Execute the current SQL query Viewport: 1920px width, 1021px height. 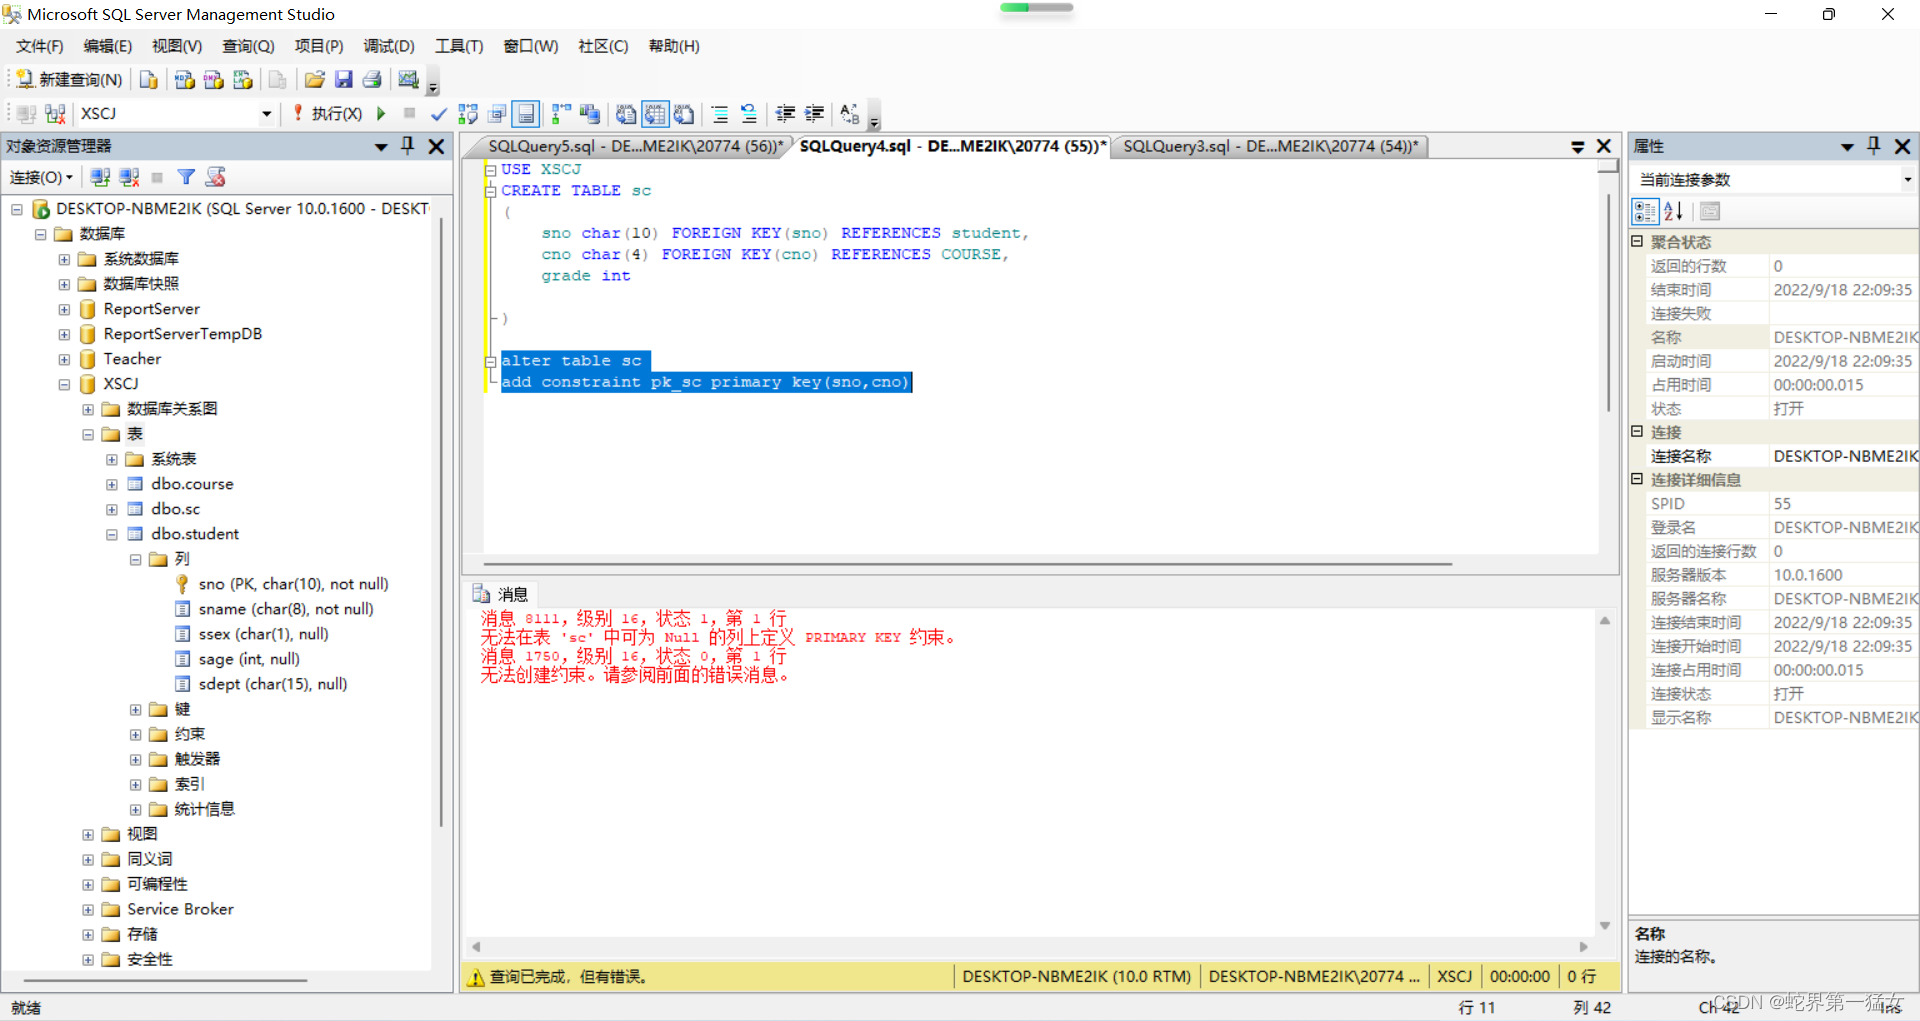335,113
